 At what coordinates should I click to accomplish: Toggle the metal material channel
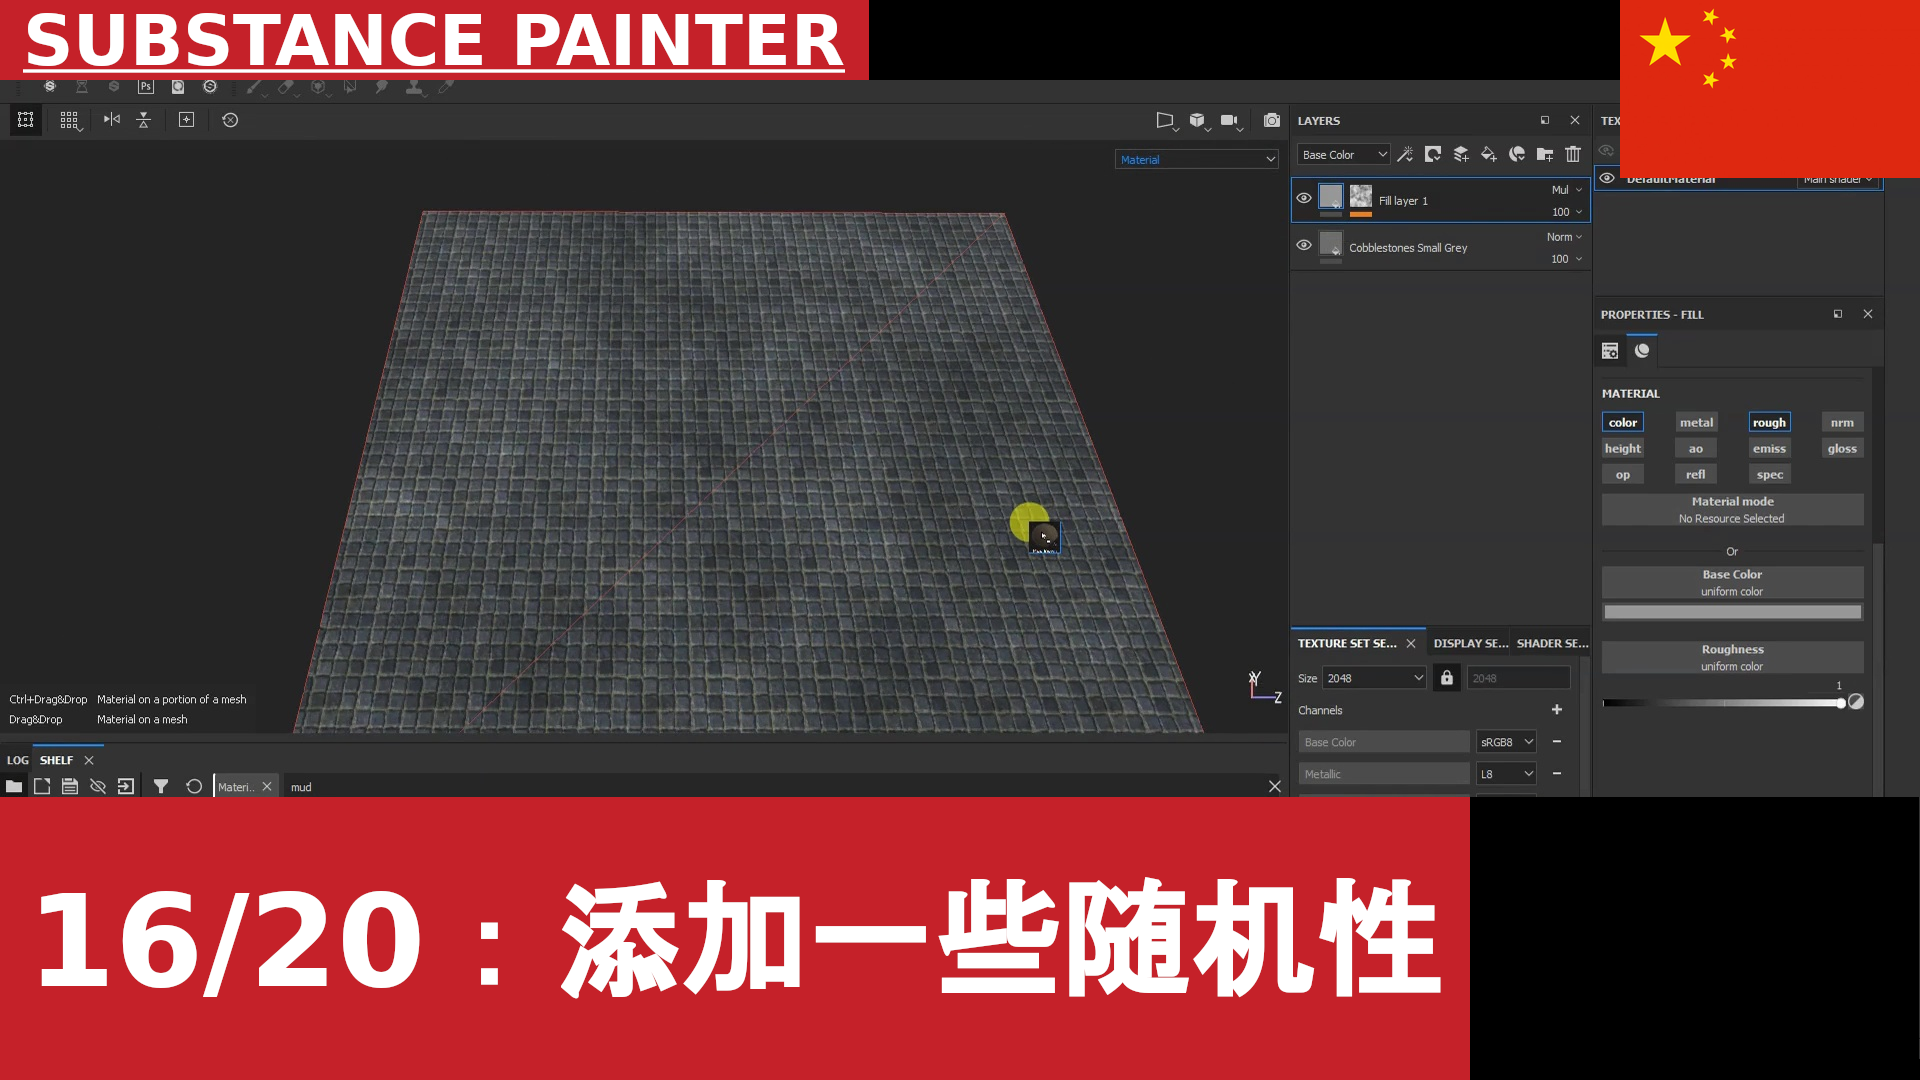point(1696,423)
